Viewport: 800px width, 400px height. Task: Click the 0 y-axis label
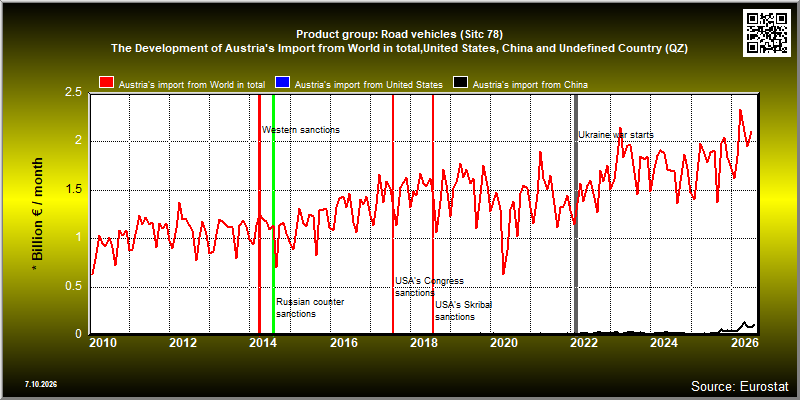79,334
